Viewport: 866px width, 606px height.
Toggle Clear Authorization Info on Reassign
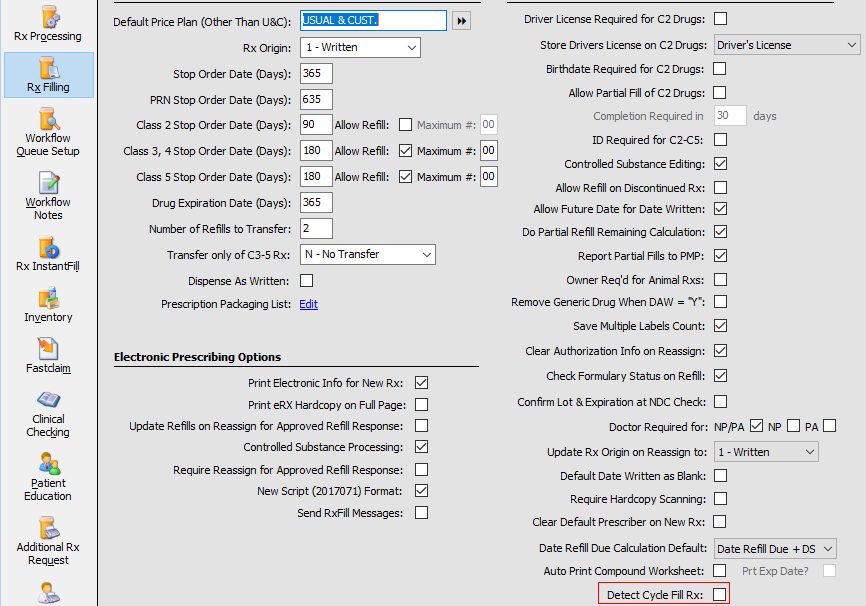(720, 351)
